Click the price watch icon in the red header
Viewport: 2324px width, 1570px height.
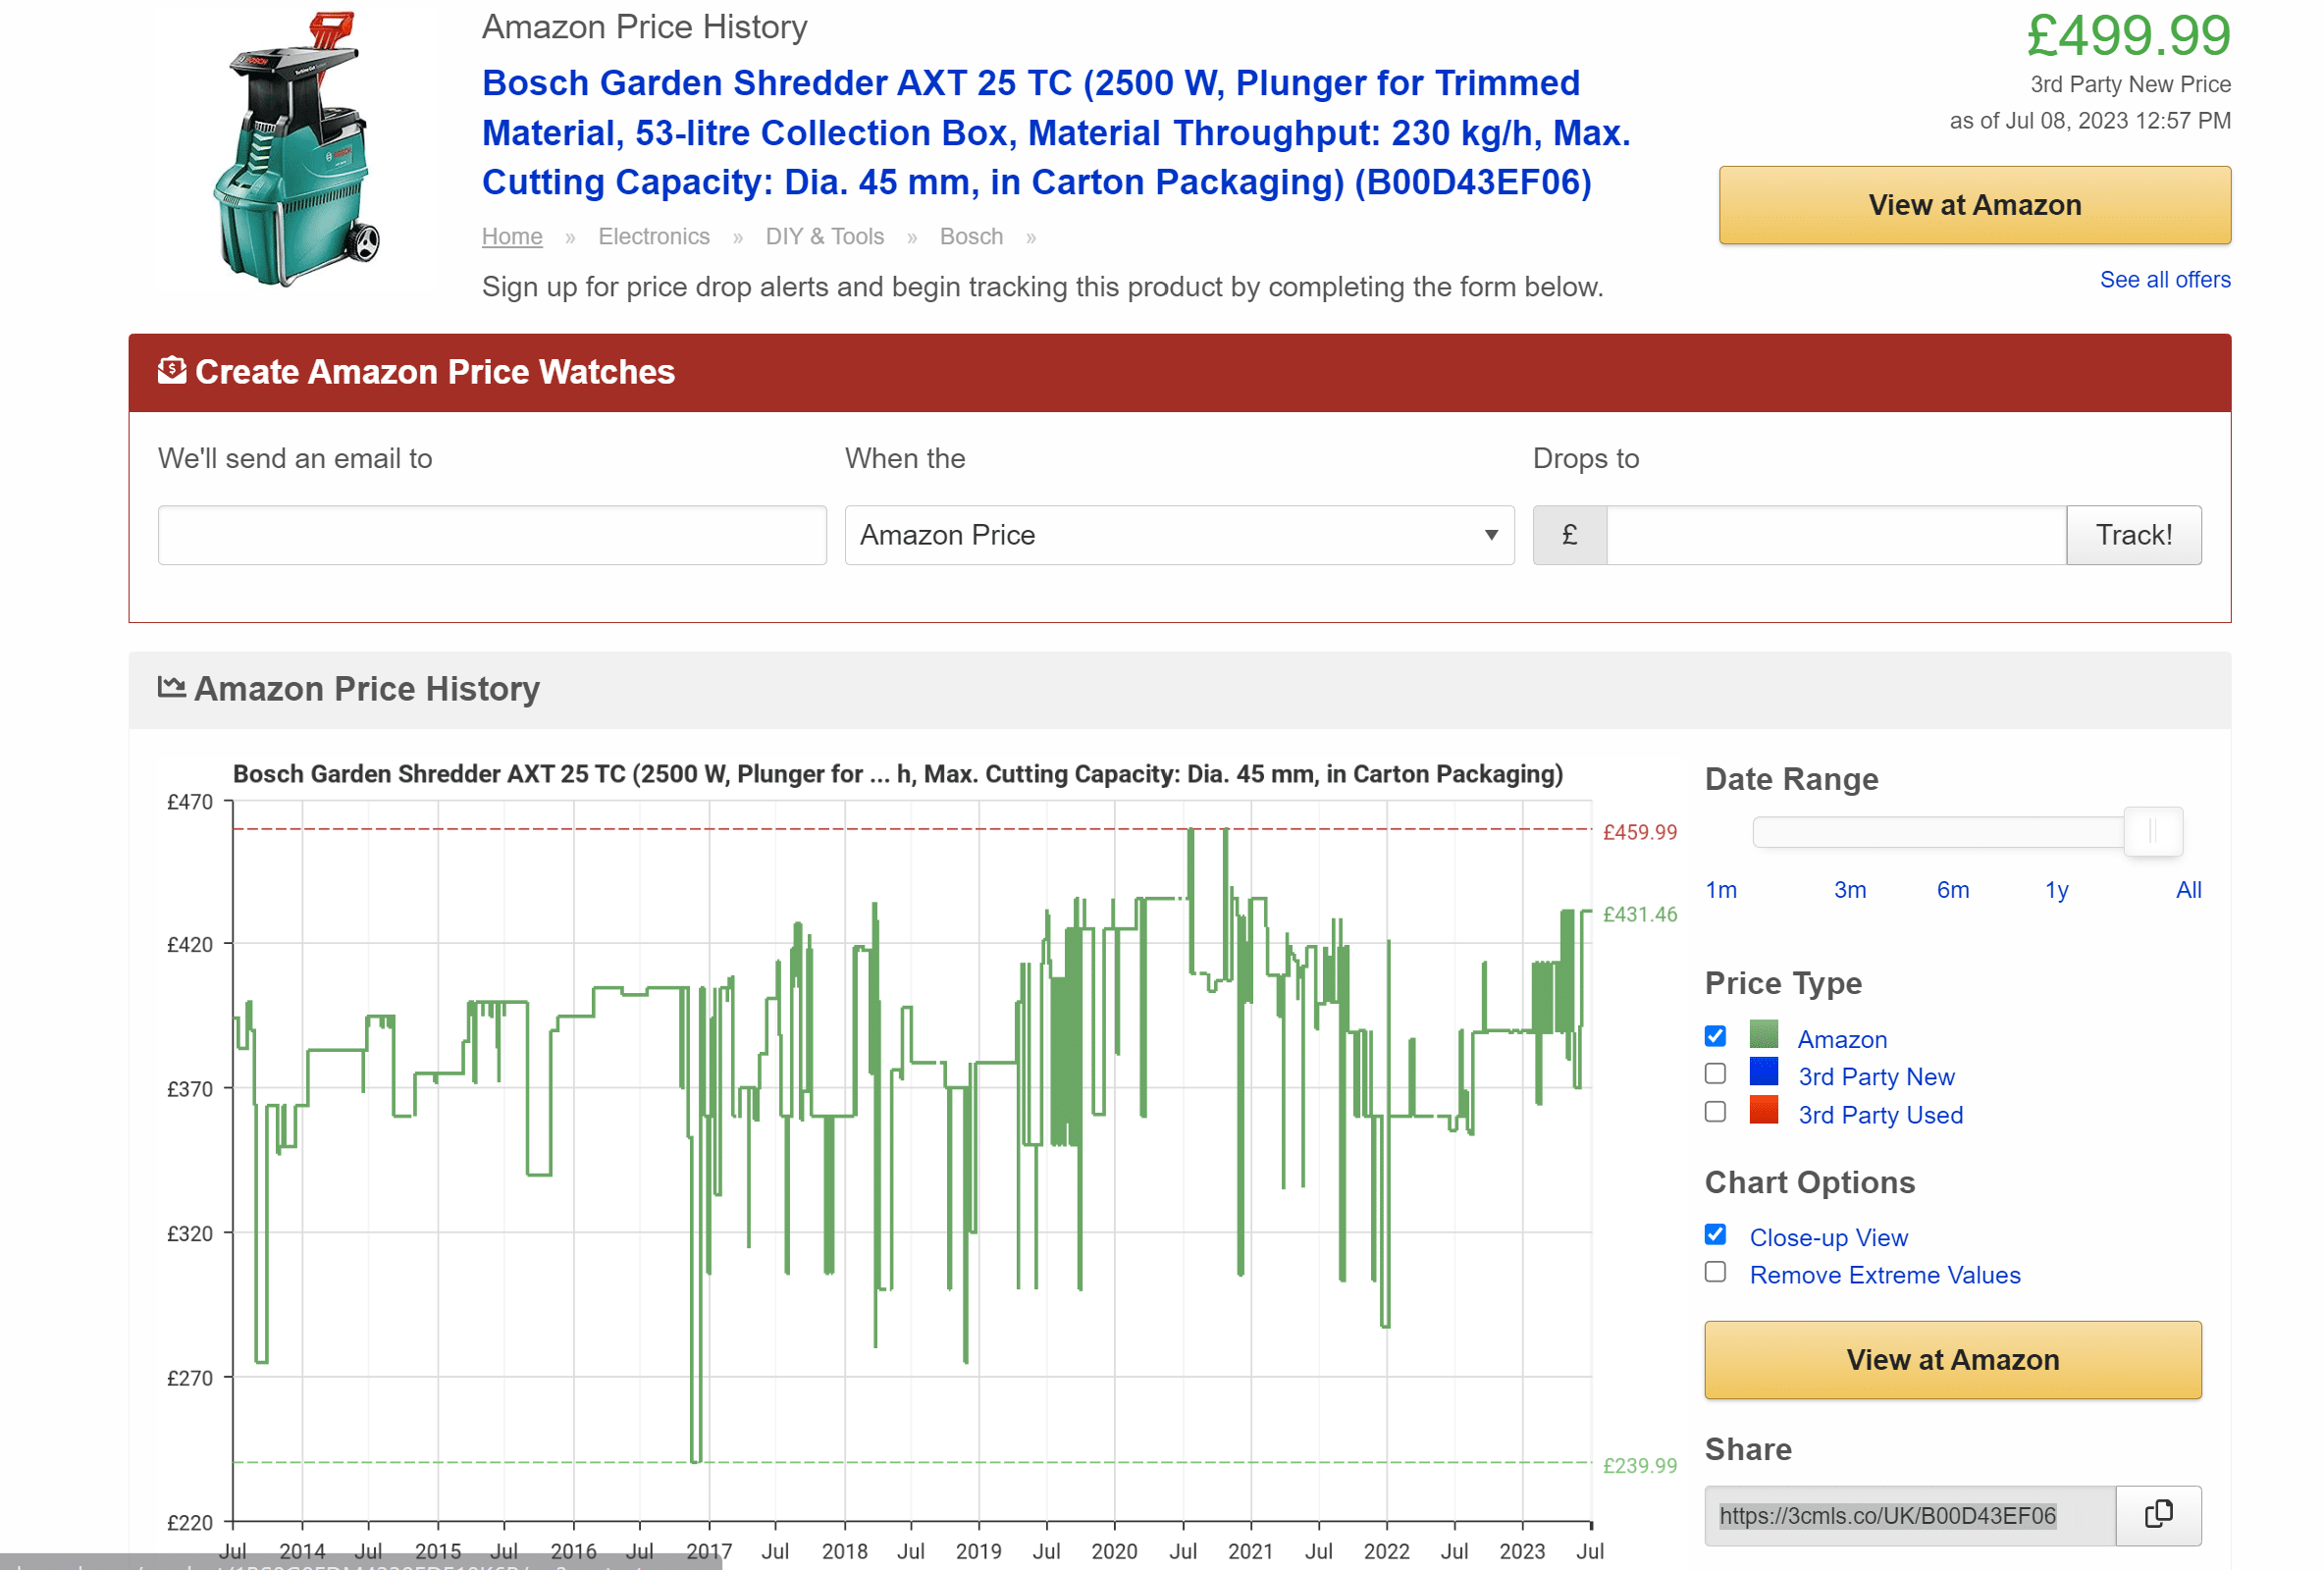point(172,370)
